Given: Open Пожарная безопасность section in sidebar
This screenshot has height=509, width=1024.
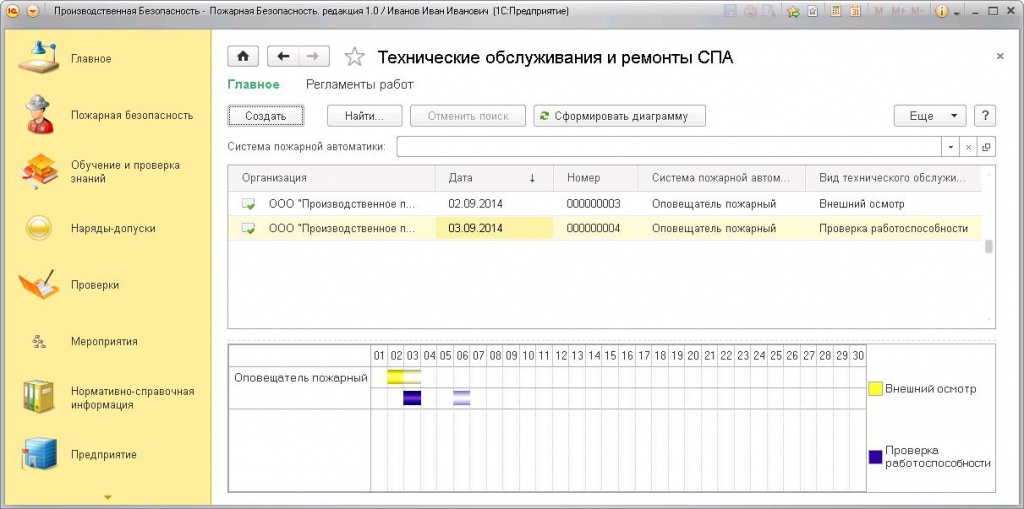Looking at the screenshot, I should click(131, 115).
